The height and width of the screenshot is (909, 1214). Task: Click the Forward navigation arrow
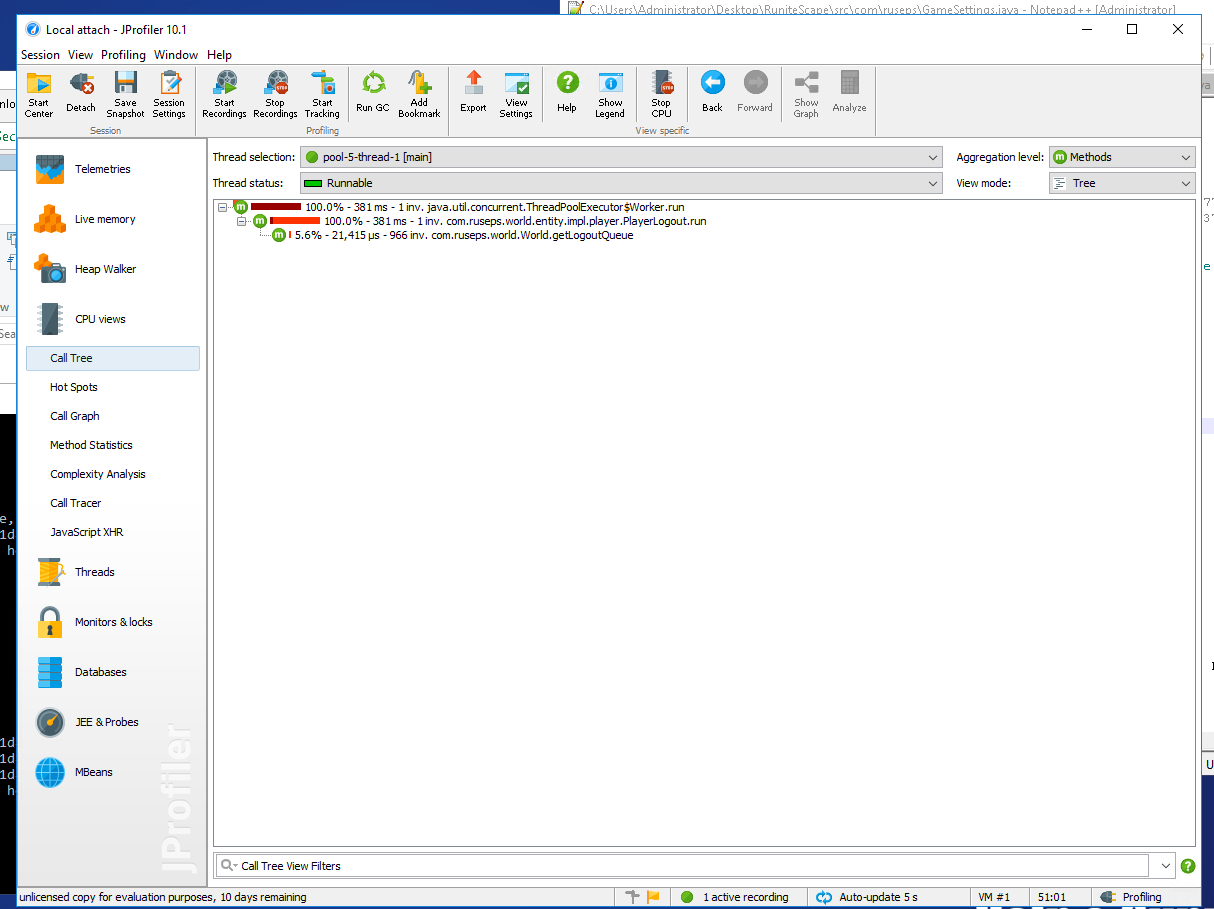[x=755, y=94]
